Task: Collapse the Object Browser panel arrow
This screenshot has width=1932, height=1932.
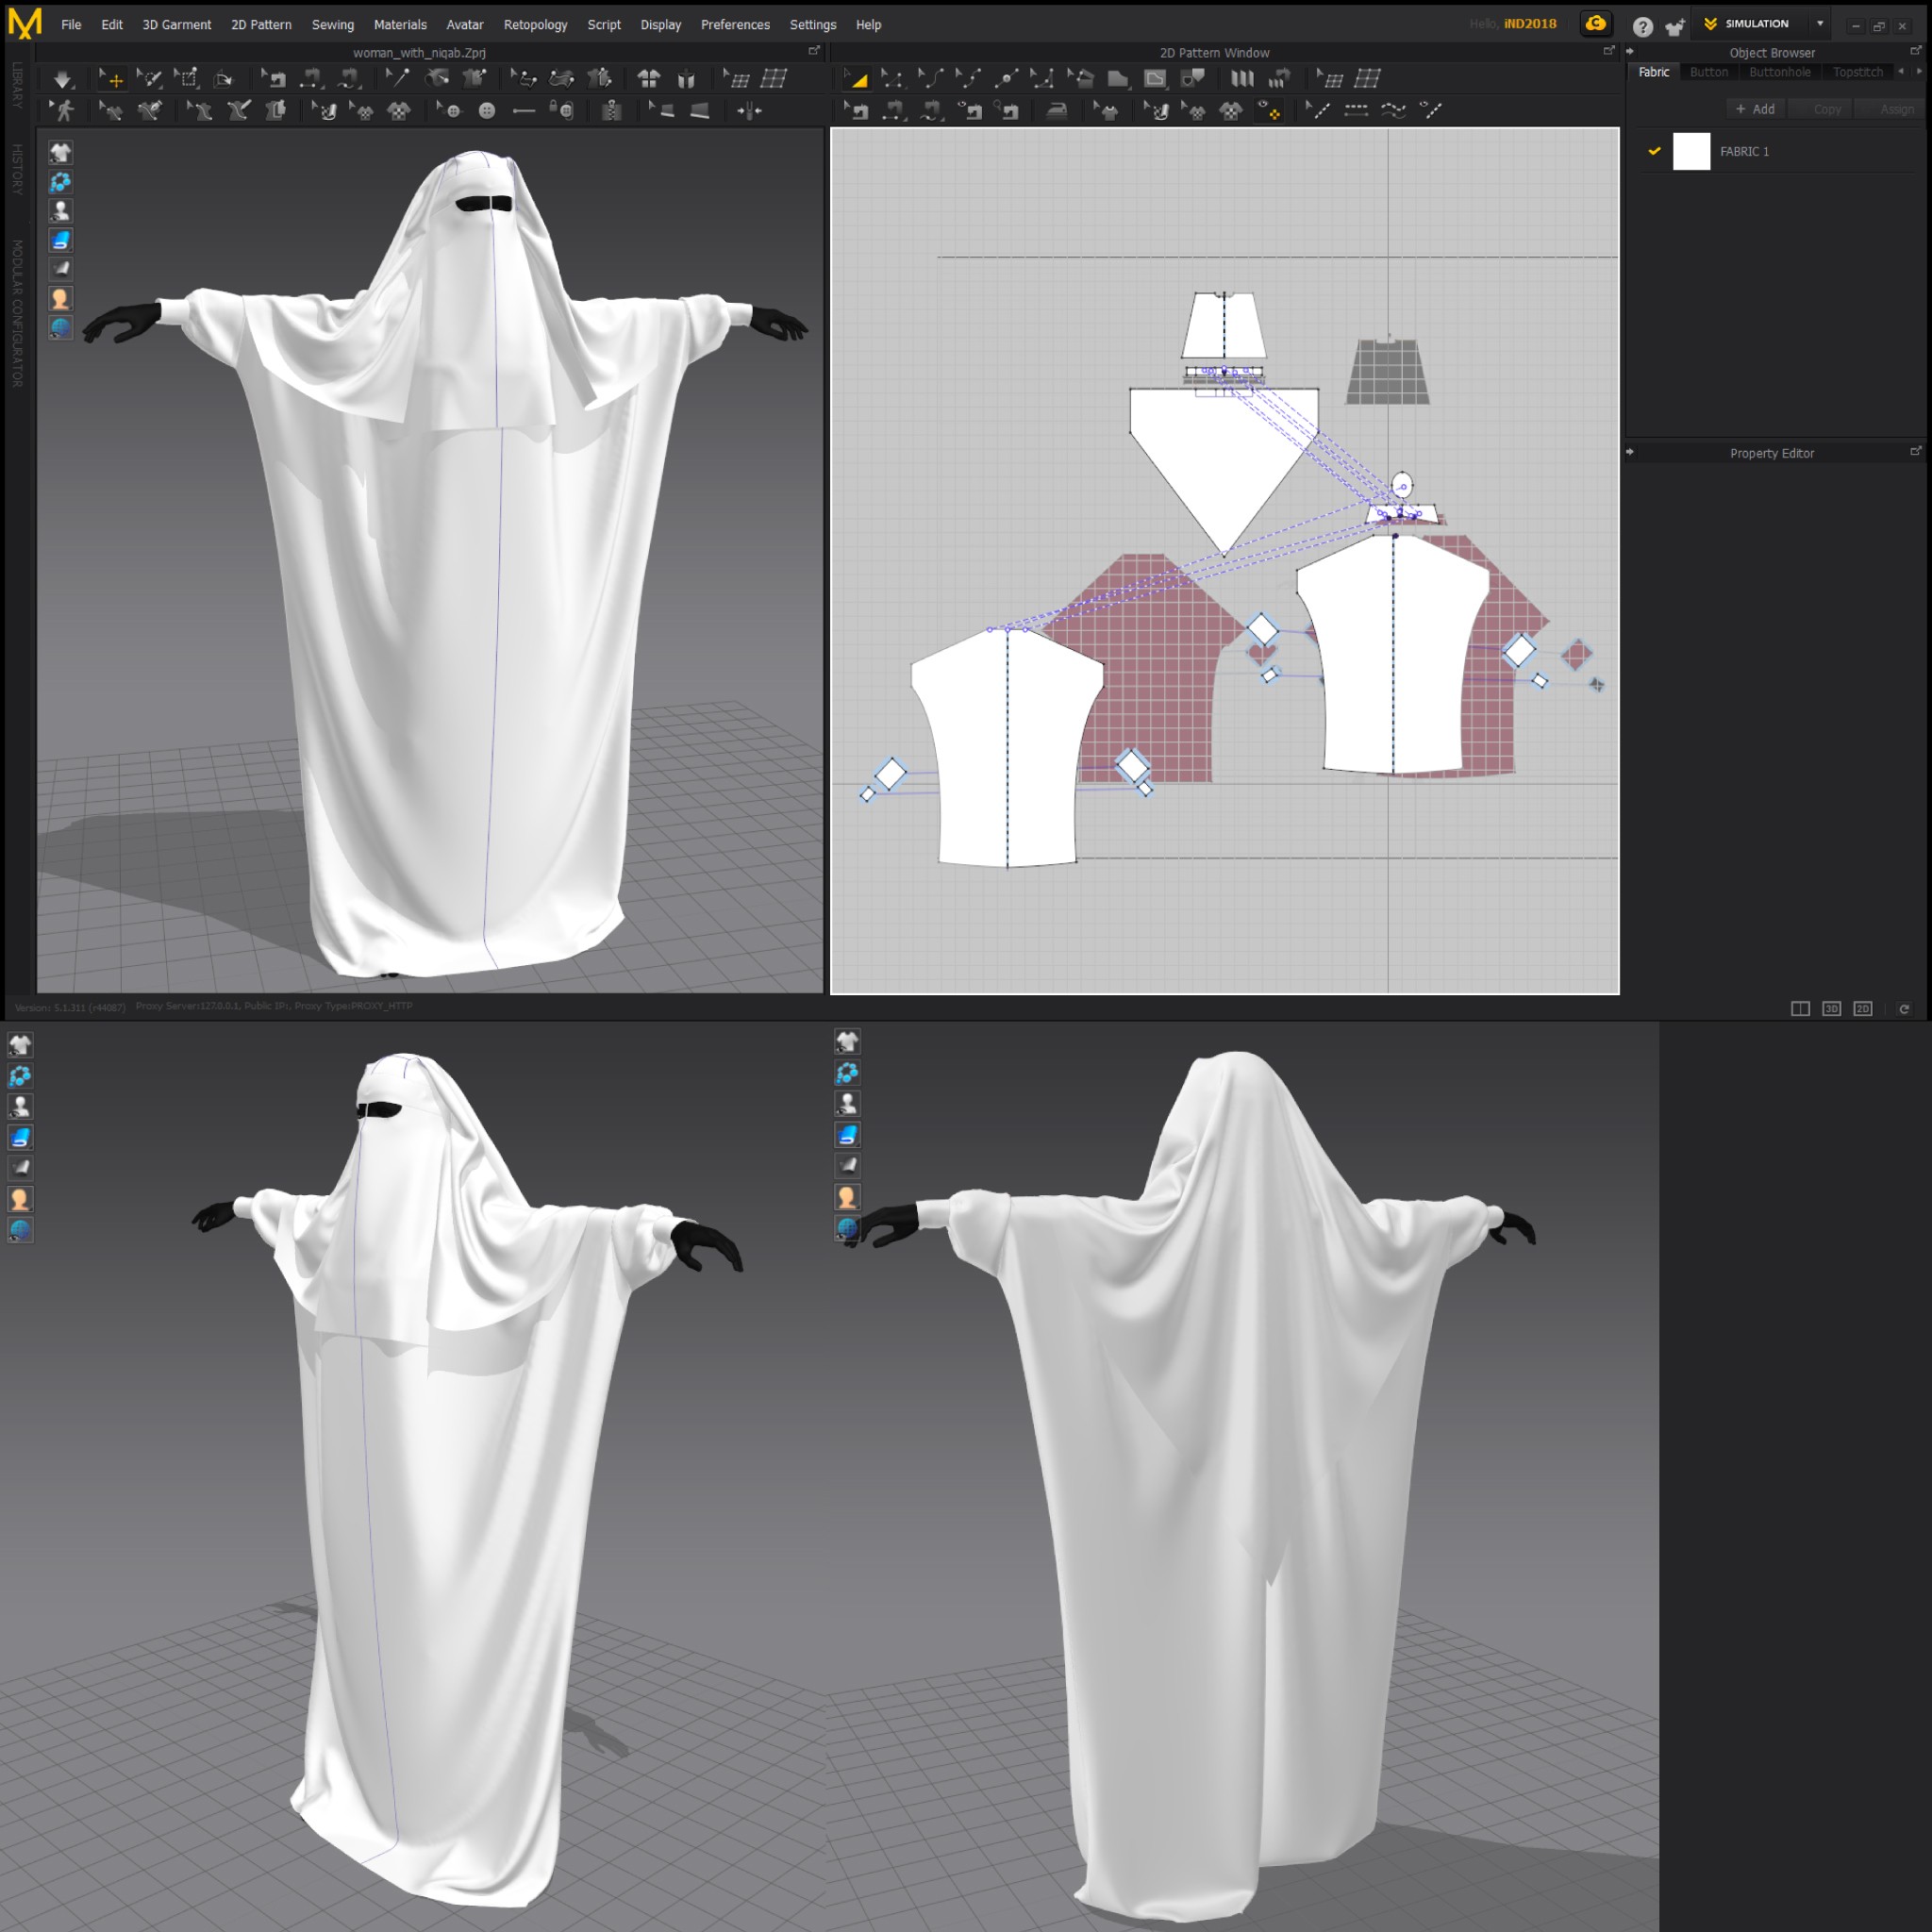Action: coord(1630,52)
